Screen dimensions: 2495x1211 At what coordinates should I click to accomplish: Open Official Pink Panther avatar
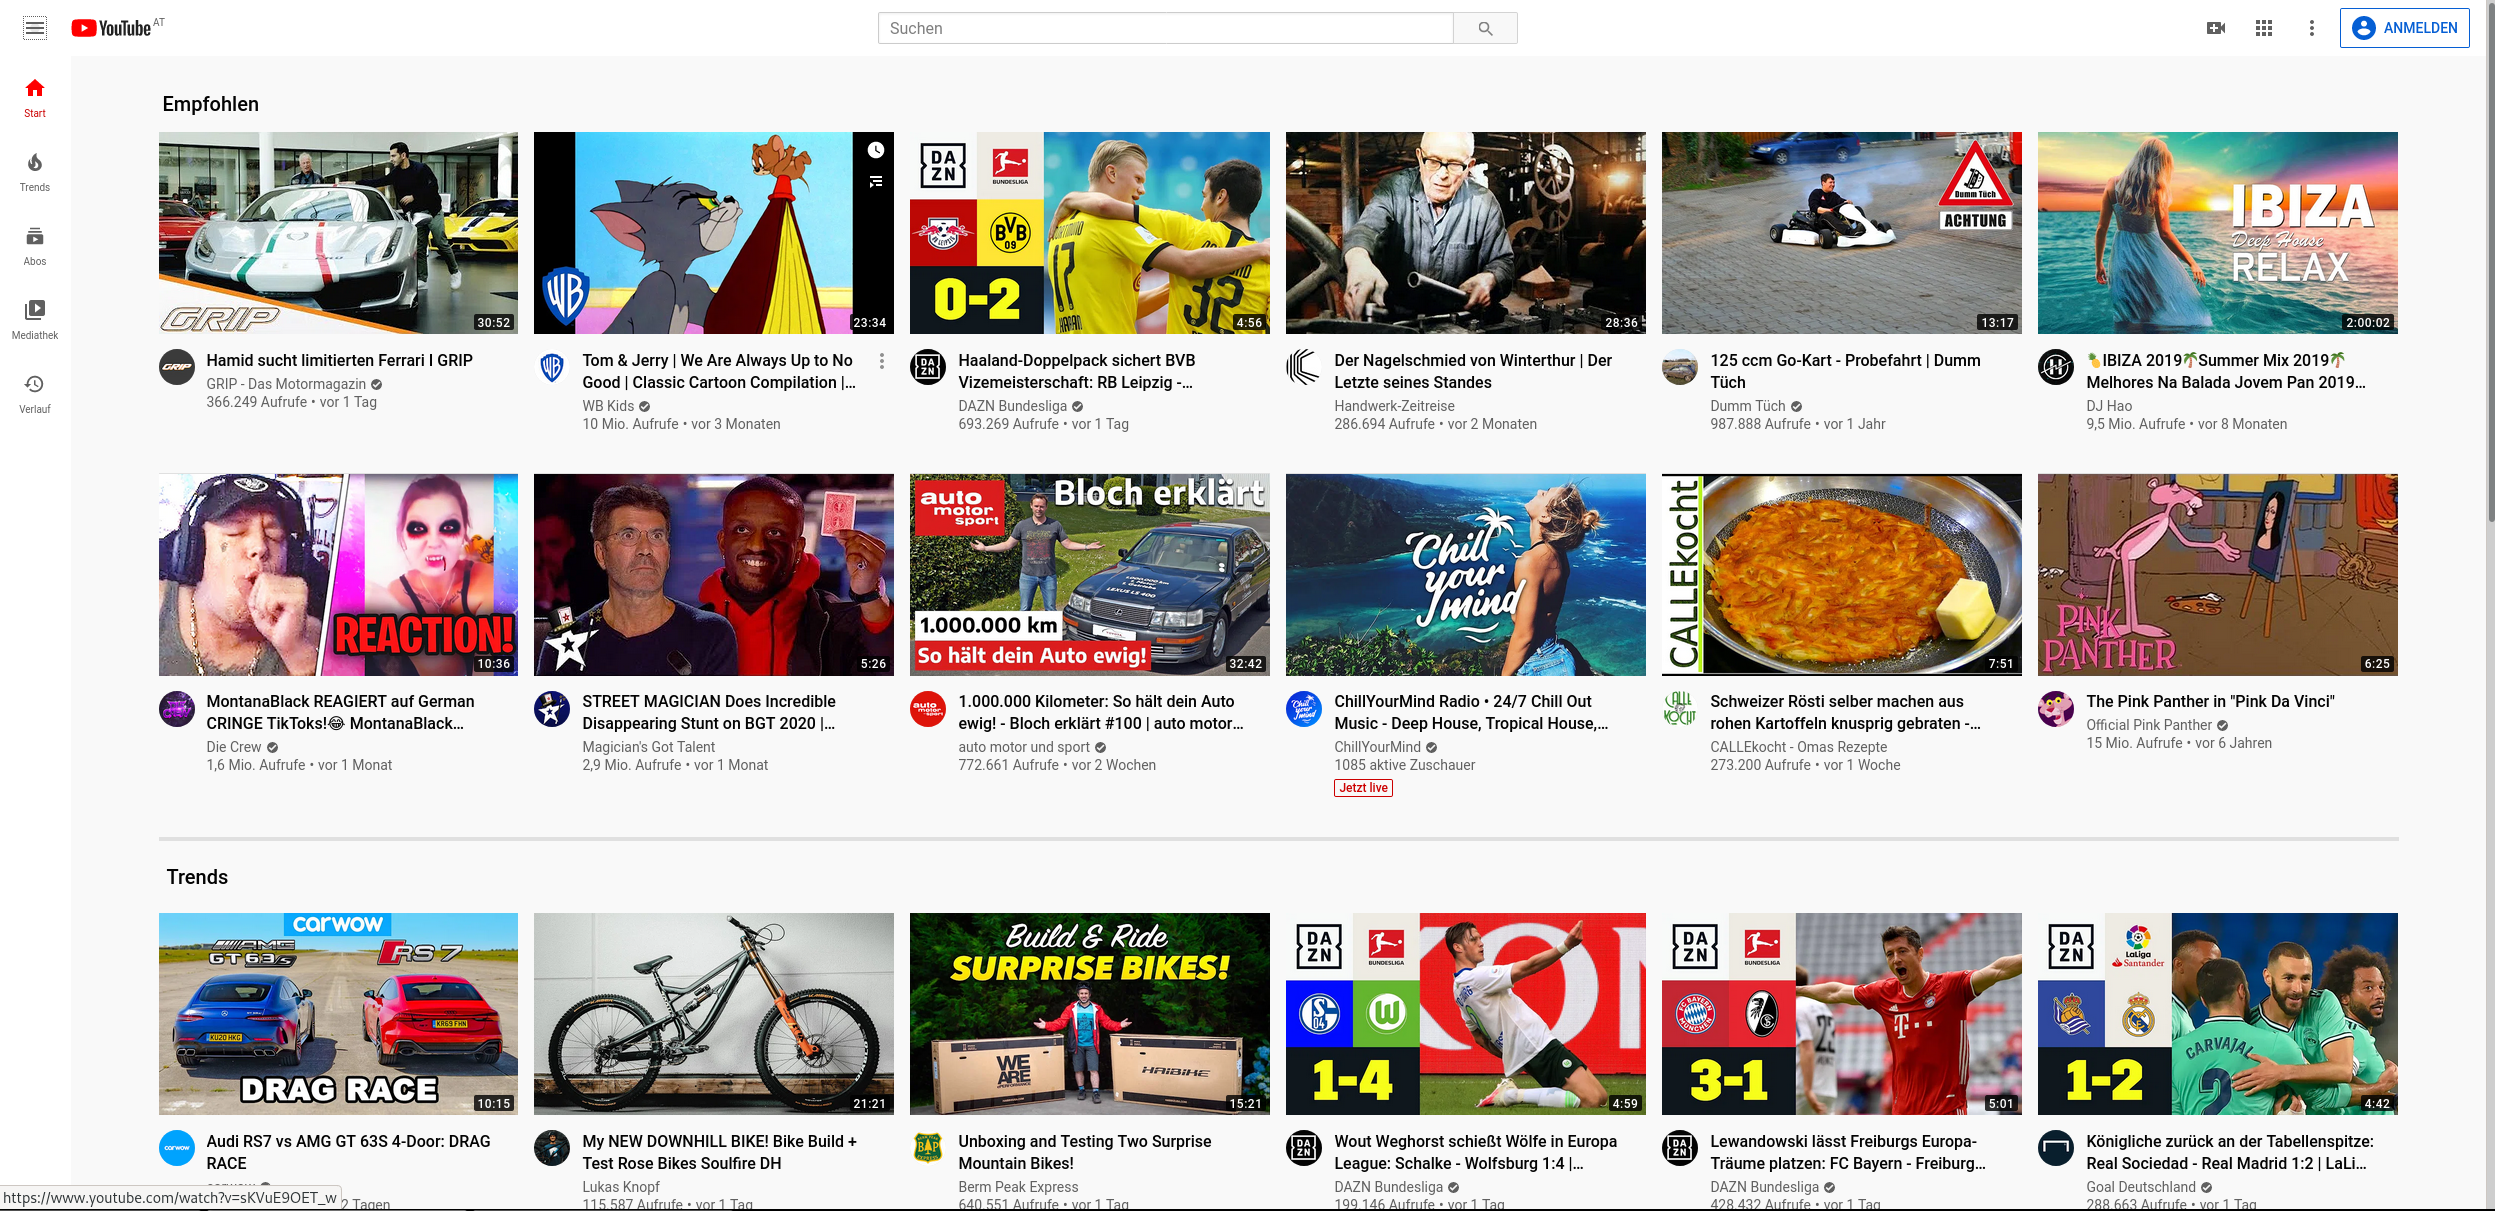point(2056,709)
